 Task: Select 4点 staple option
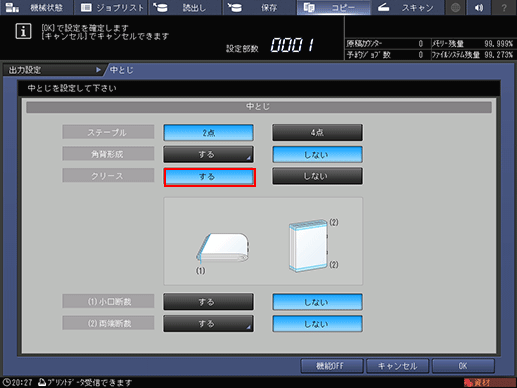coord(317,133)
